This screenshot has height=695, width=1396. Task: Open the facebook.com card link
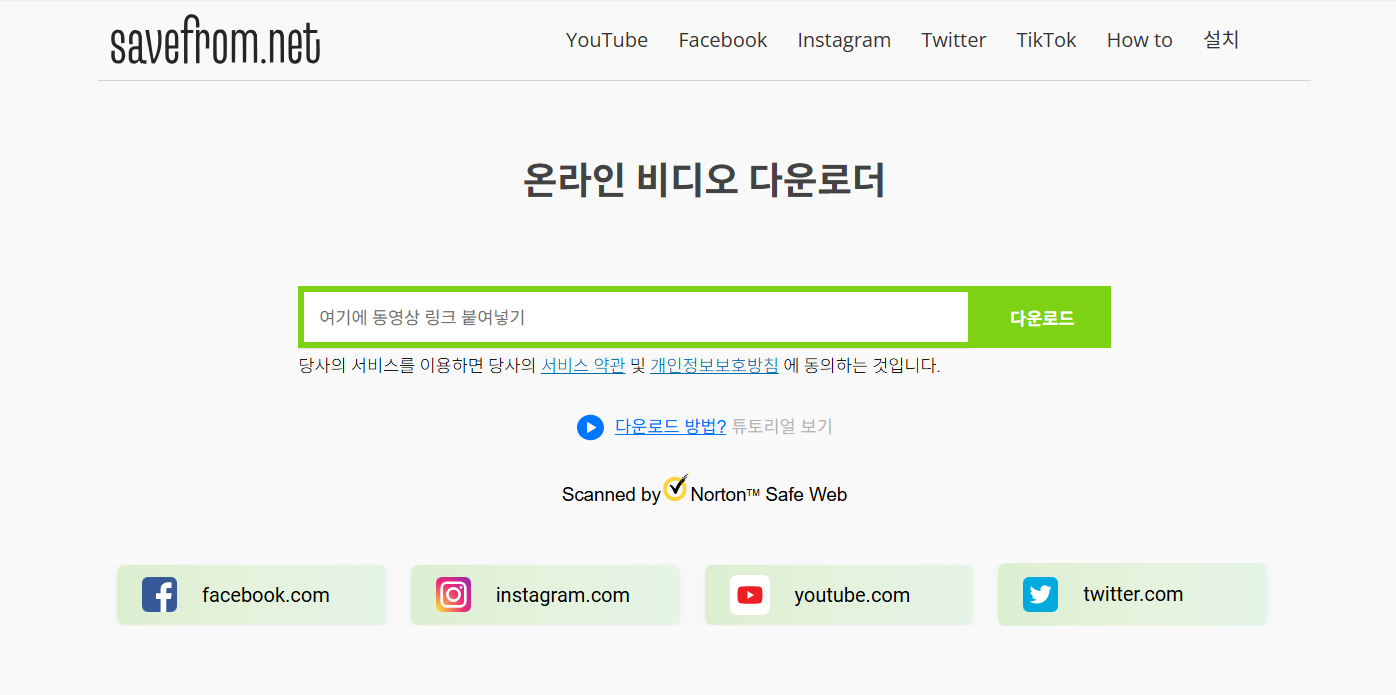click(251, 595)
